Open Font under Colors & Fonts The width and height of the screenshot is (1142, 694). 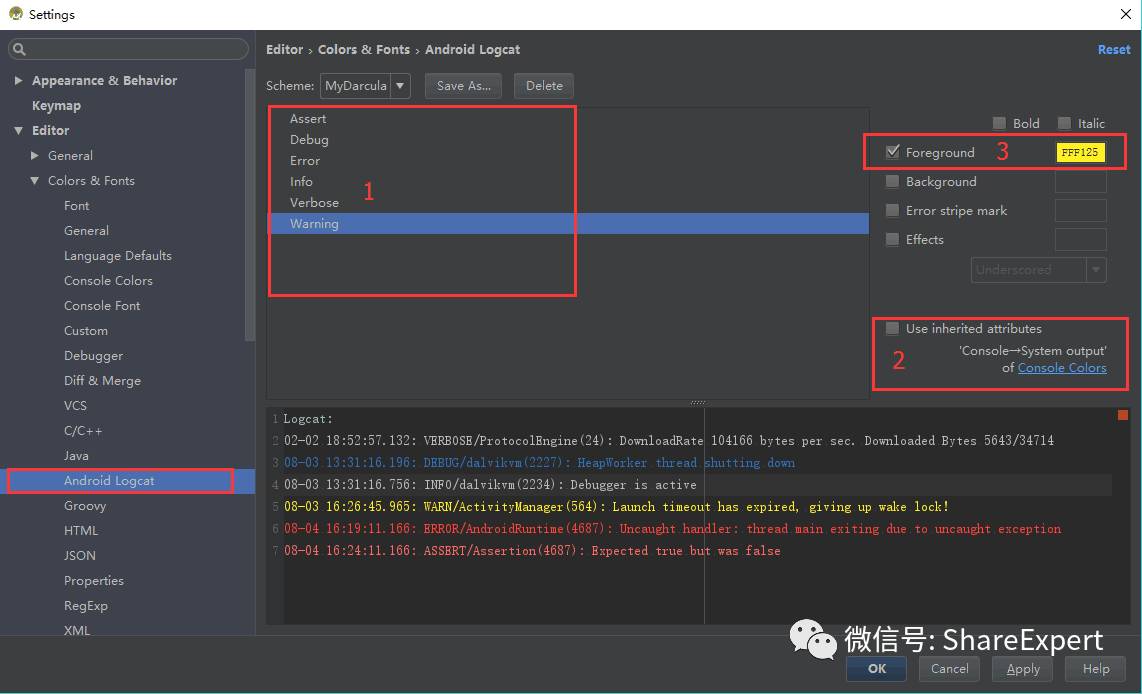point(76,205)
